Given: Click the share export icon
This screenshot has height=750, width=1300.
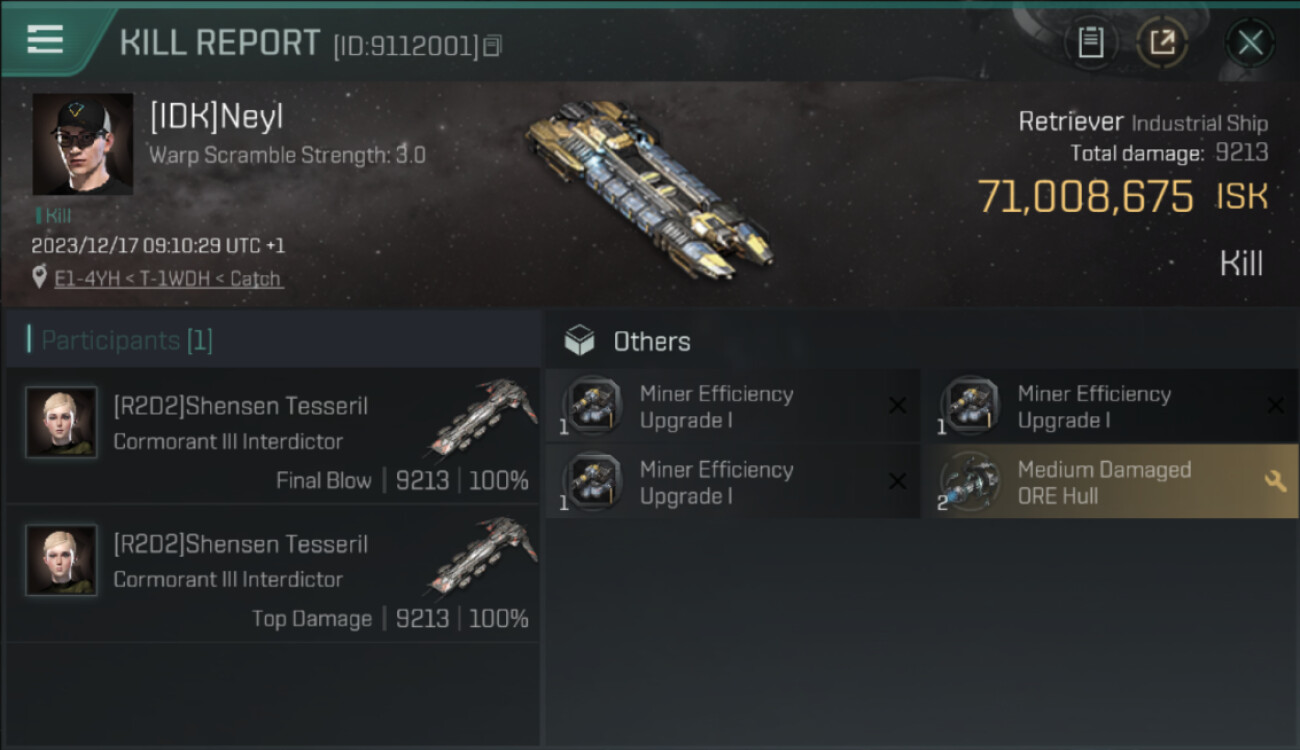Looking at the screenshot, I should 1162,42.
